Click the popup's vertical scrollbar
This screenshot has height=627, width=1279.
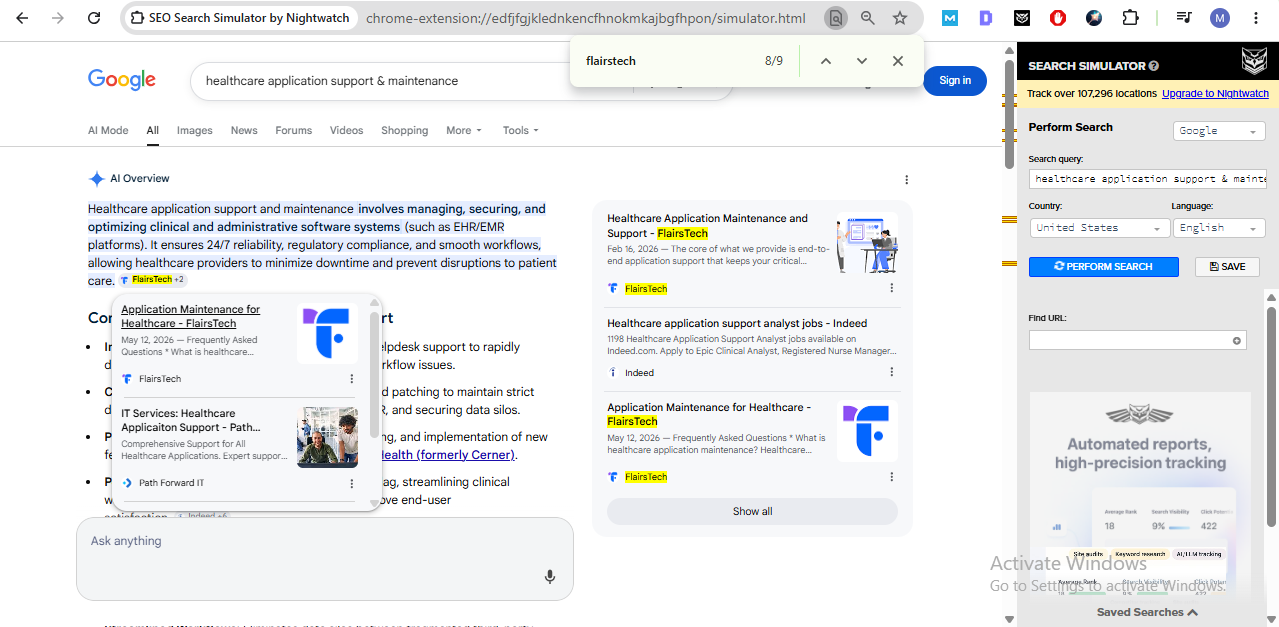tap(375, 375)
